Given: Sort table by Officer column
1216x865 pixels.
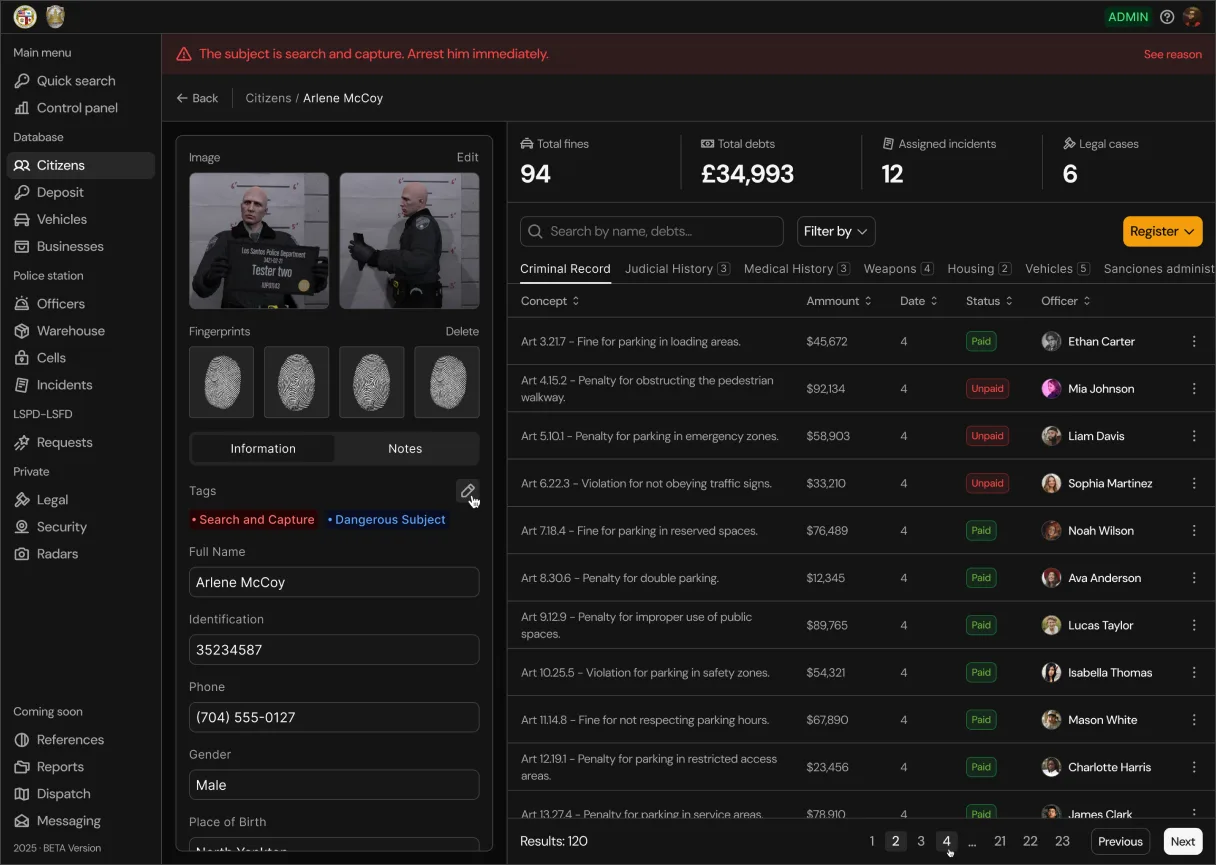Looking at the screenshot, I should 1066,301.
